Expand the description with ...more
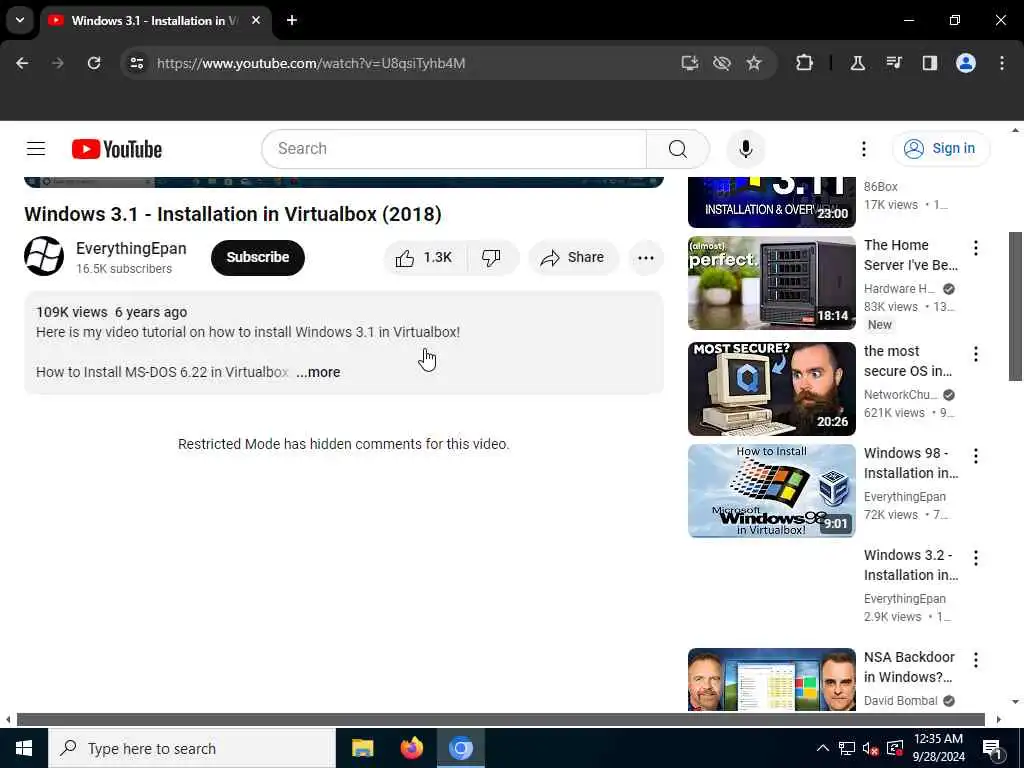The width and height of the screenshot is (1024, 768). 318,372
